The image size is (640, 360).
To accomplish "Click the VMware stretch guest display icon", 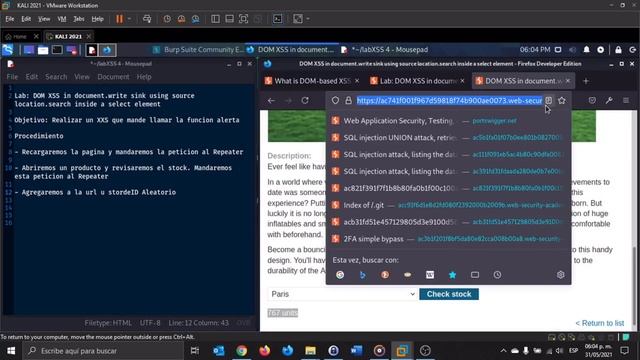I will point(298,19).
